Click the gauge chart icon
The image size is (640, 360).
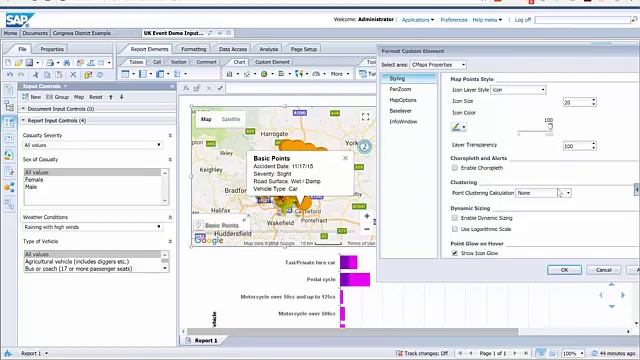coord(316,74)
